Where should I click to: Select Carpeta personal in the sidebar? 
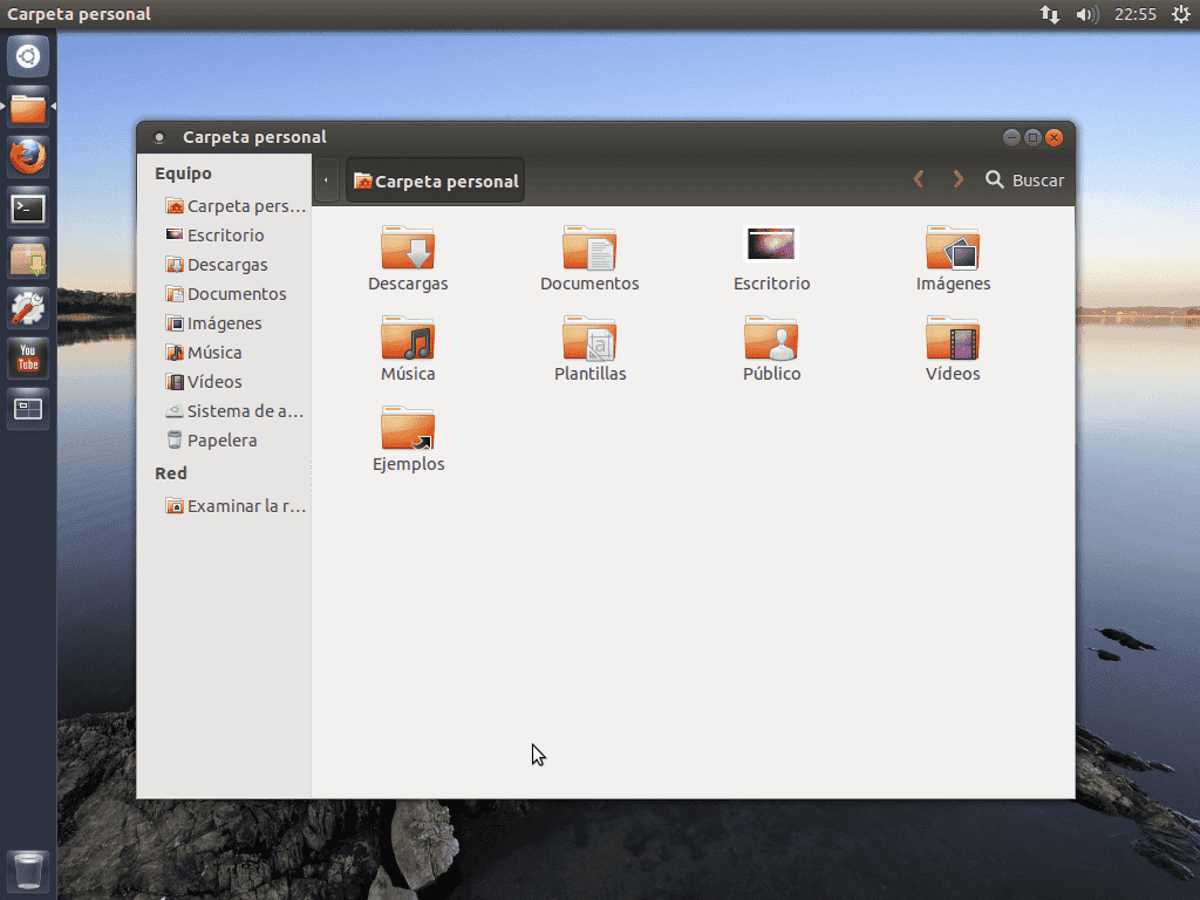tap(236, 206)
